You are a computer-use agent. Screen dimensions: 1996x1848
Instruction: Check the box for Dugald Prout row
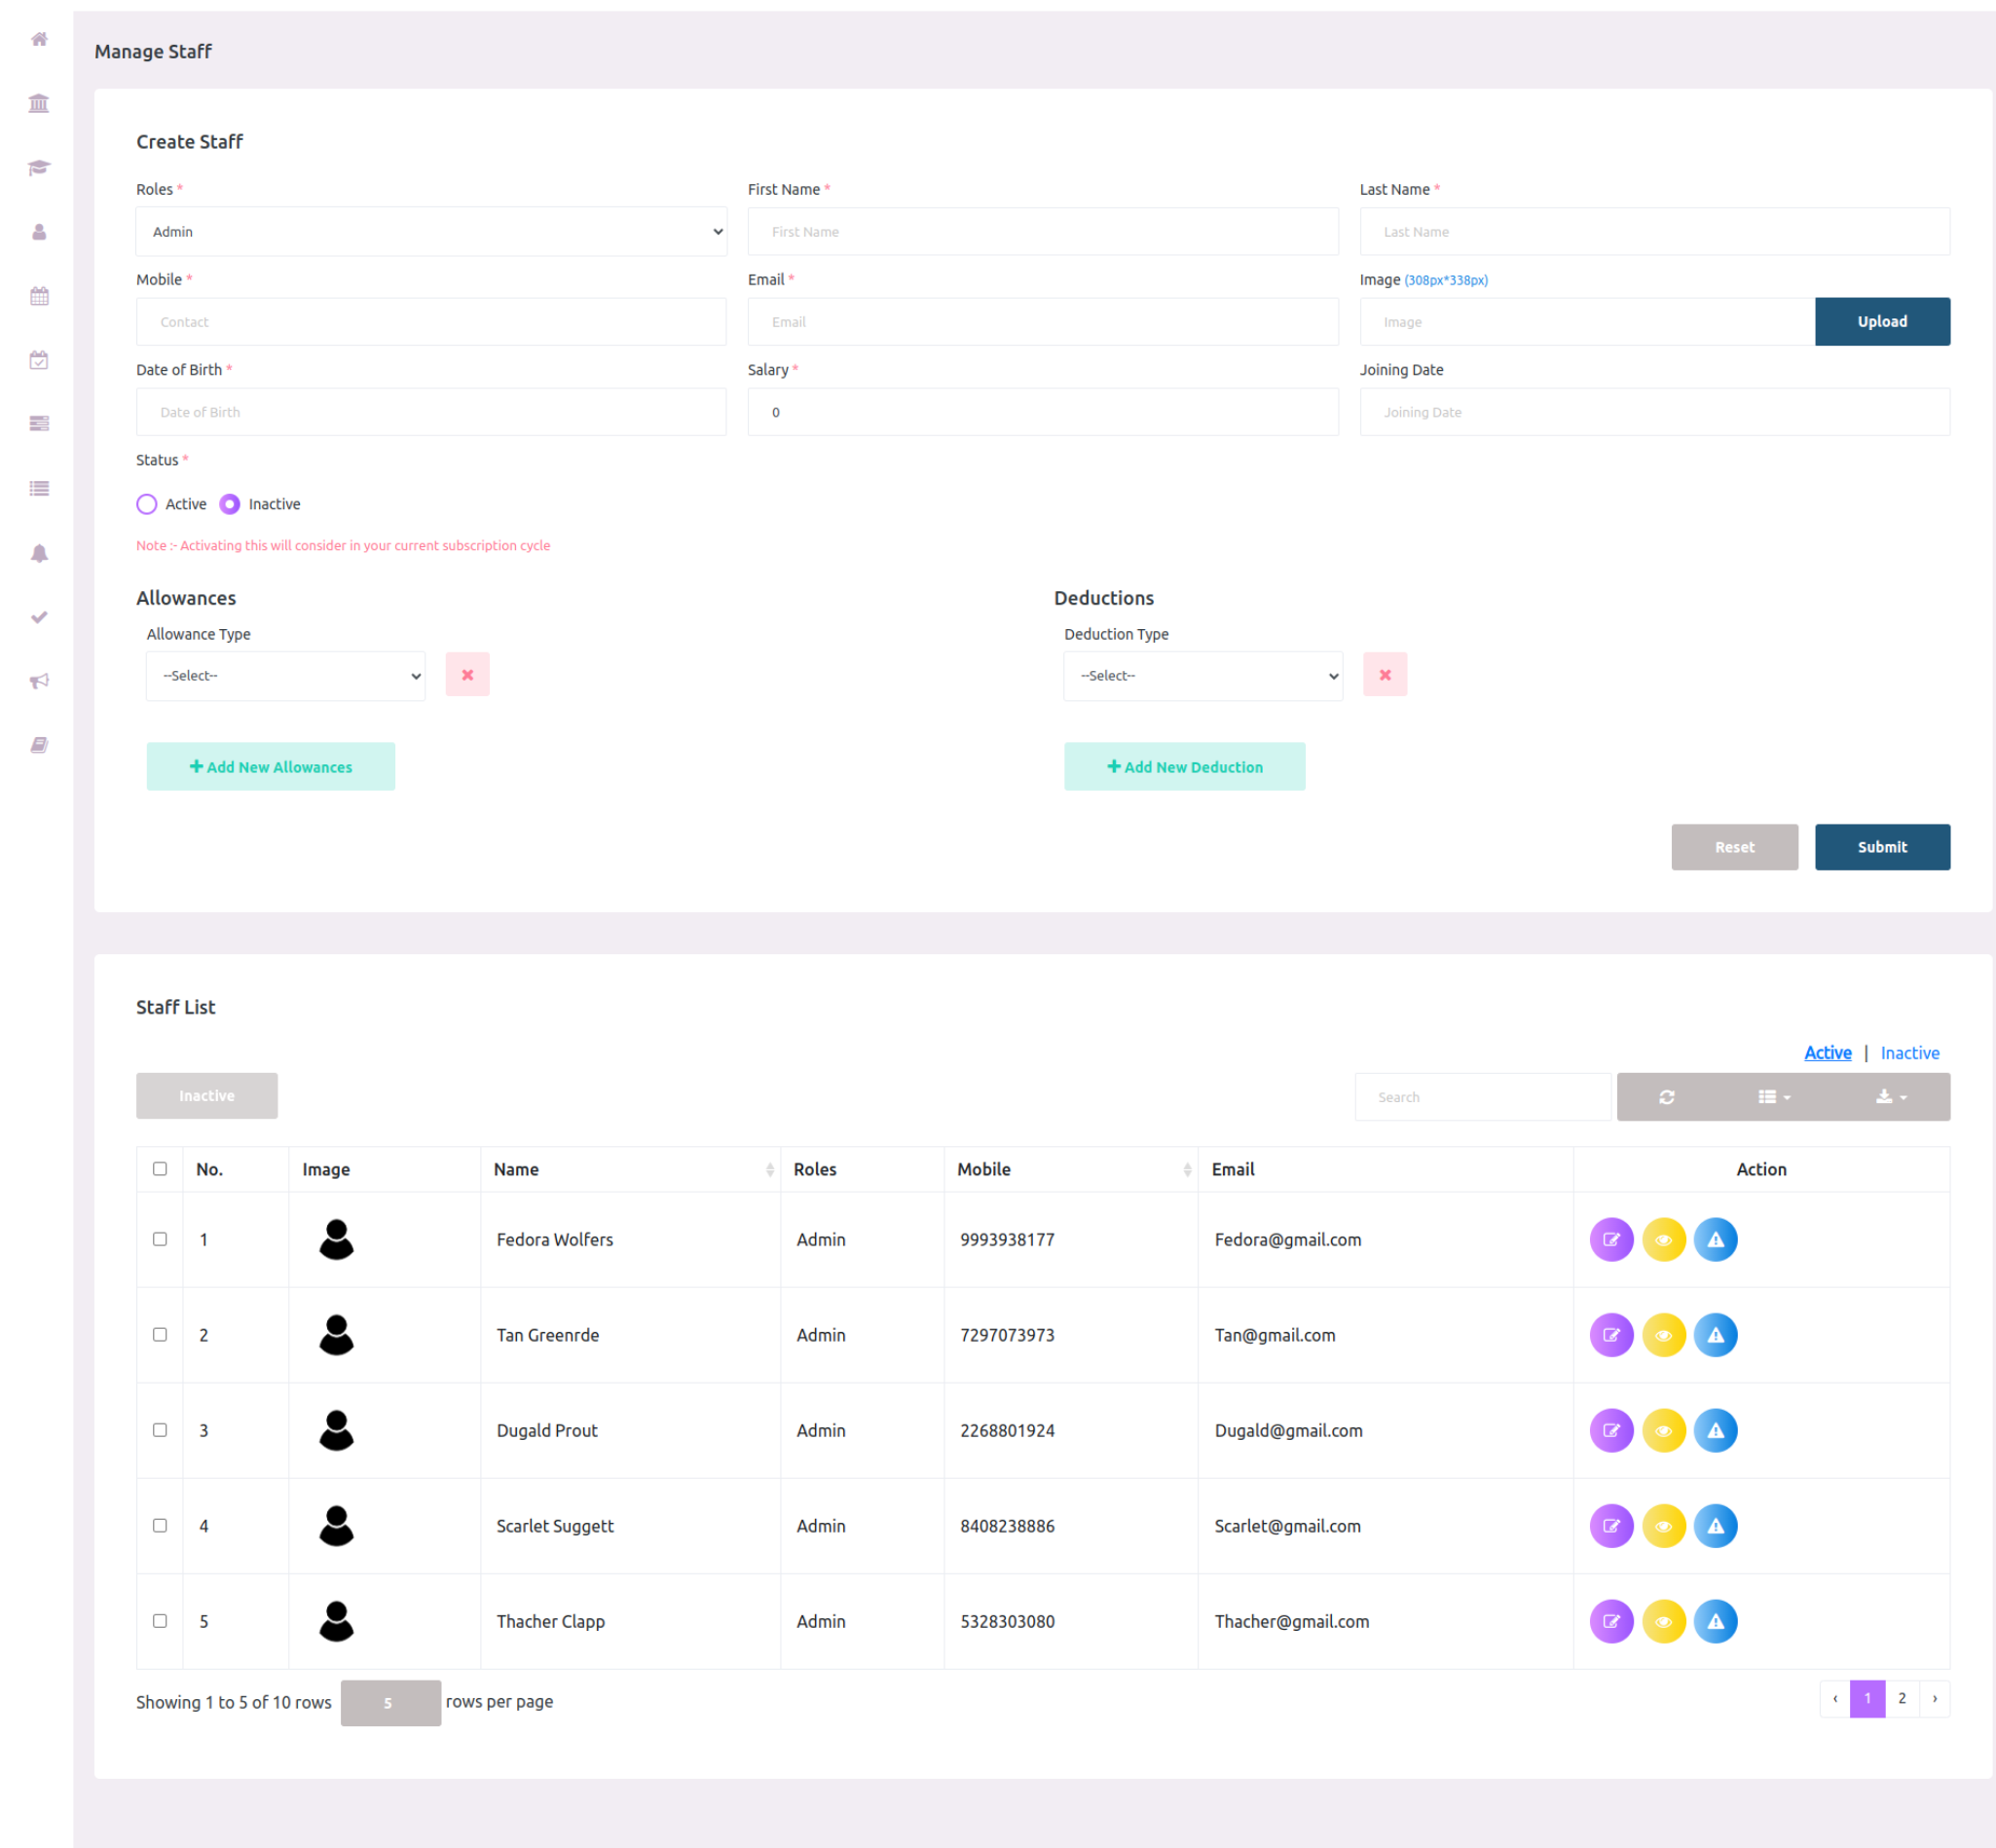point(160,1430)
